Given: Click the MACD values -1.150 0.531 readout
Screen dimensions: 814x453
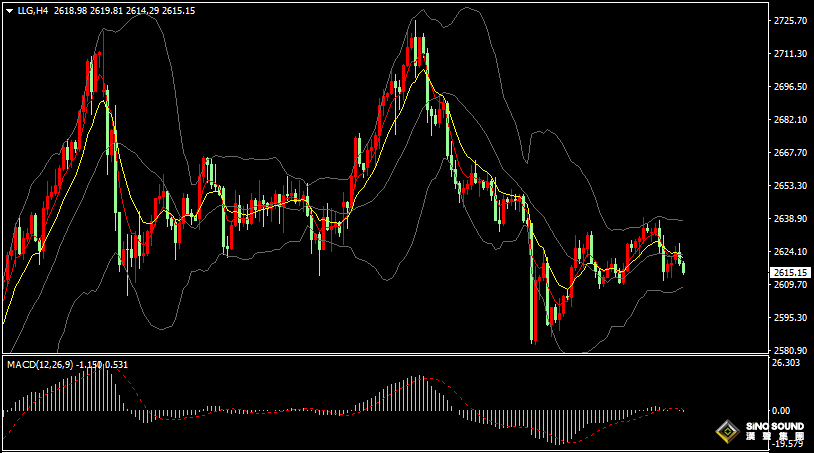Looking at the screenshot, I should (103, 365).
